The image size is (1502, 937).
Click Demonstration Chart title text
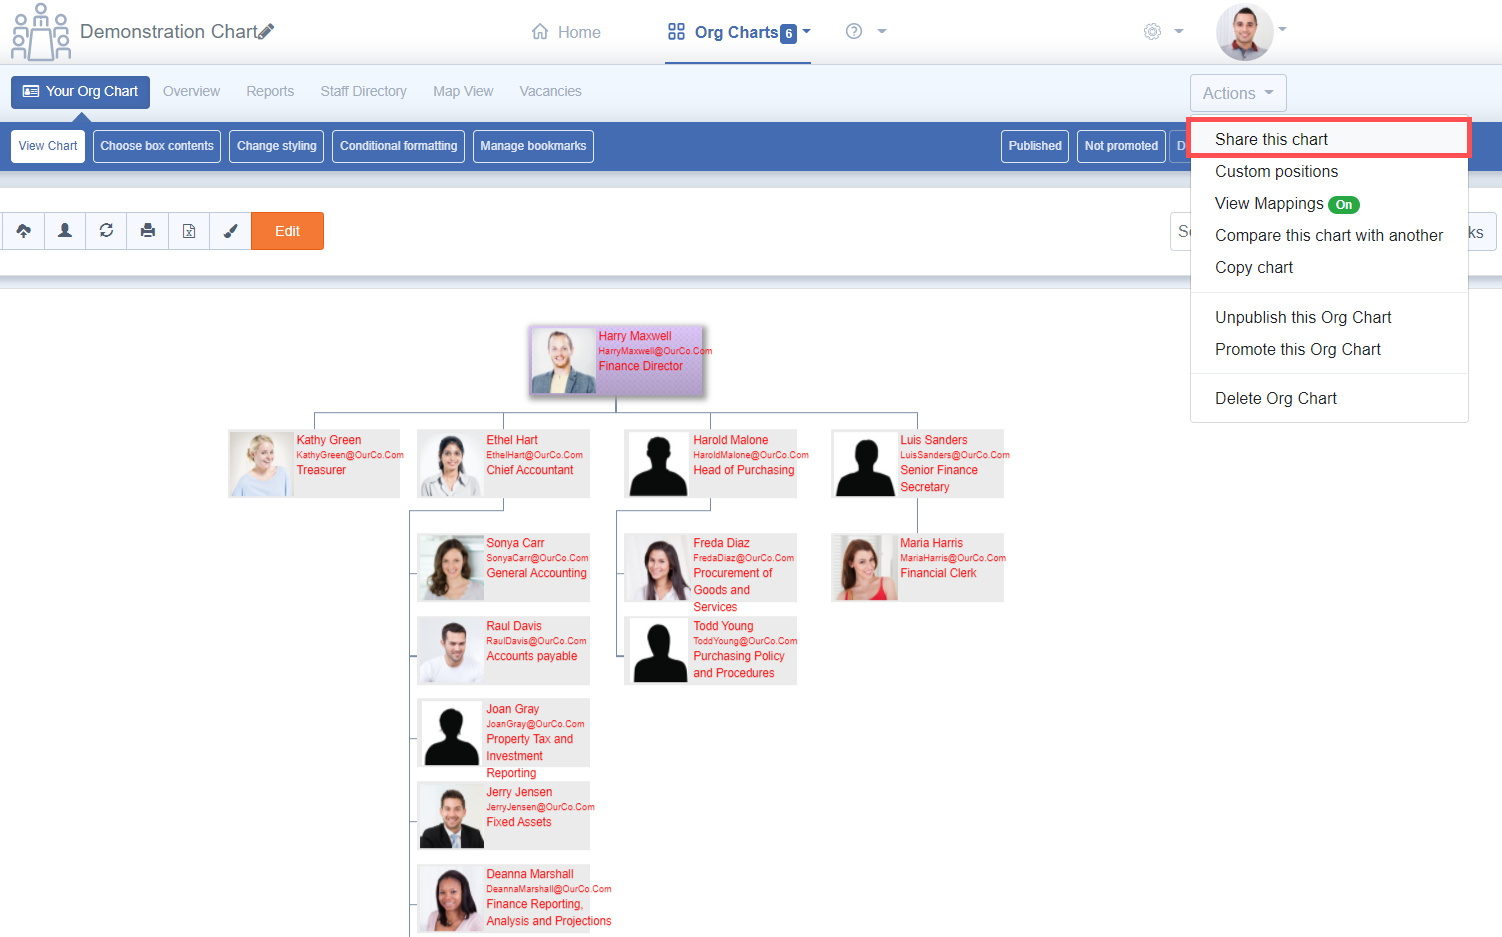click(x=168, y=32)
